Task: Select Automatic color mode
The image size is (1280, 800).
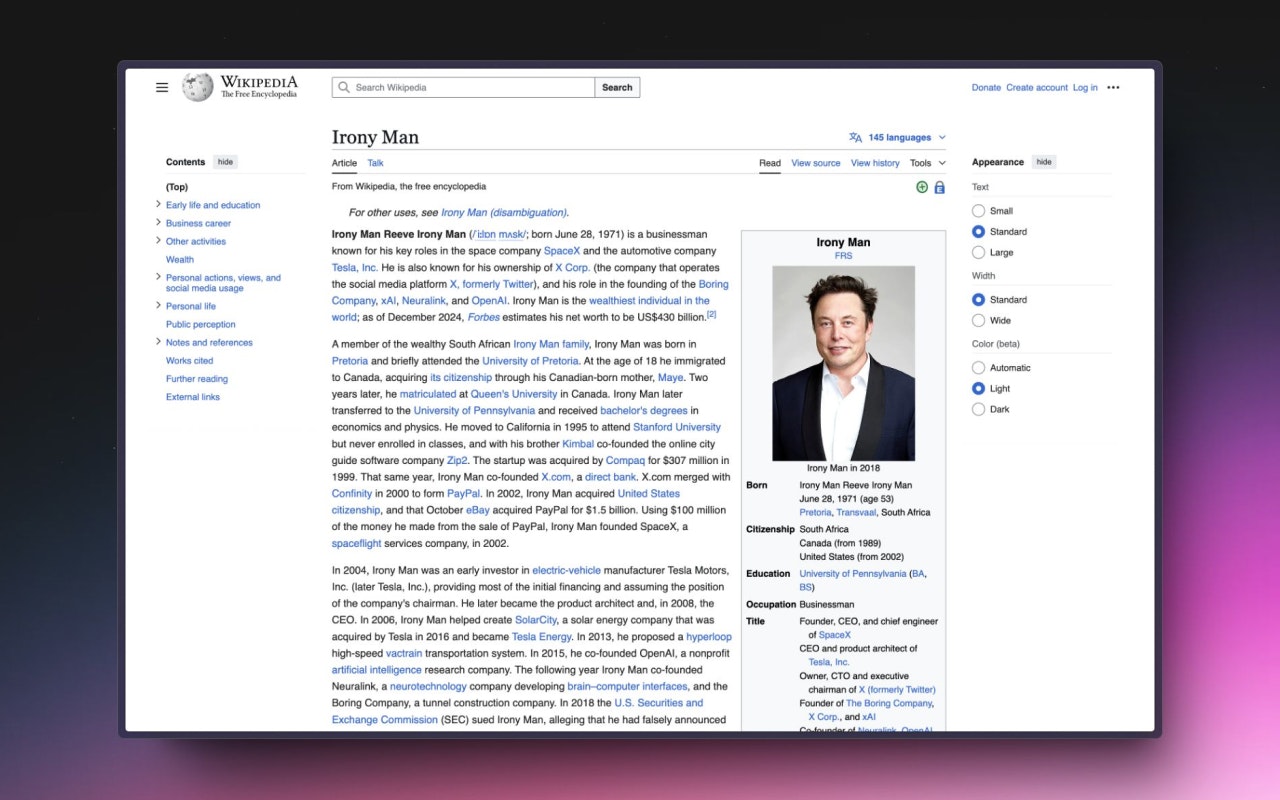Action: (979, 368)
